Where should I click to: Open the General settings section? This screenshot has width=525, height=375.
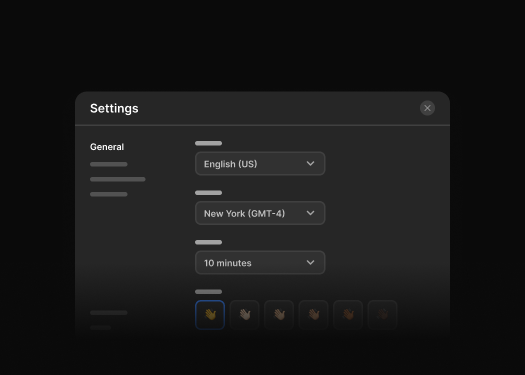coord(107,147)
